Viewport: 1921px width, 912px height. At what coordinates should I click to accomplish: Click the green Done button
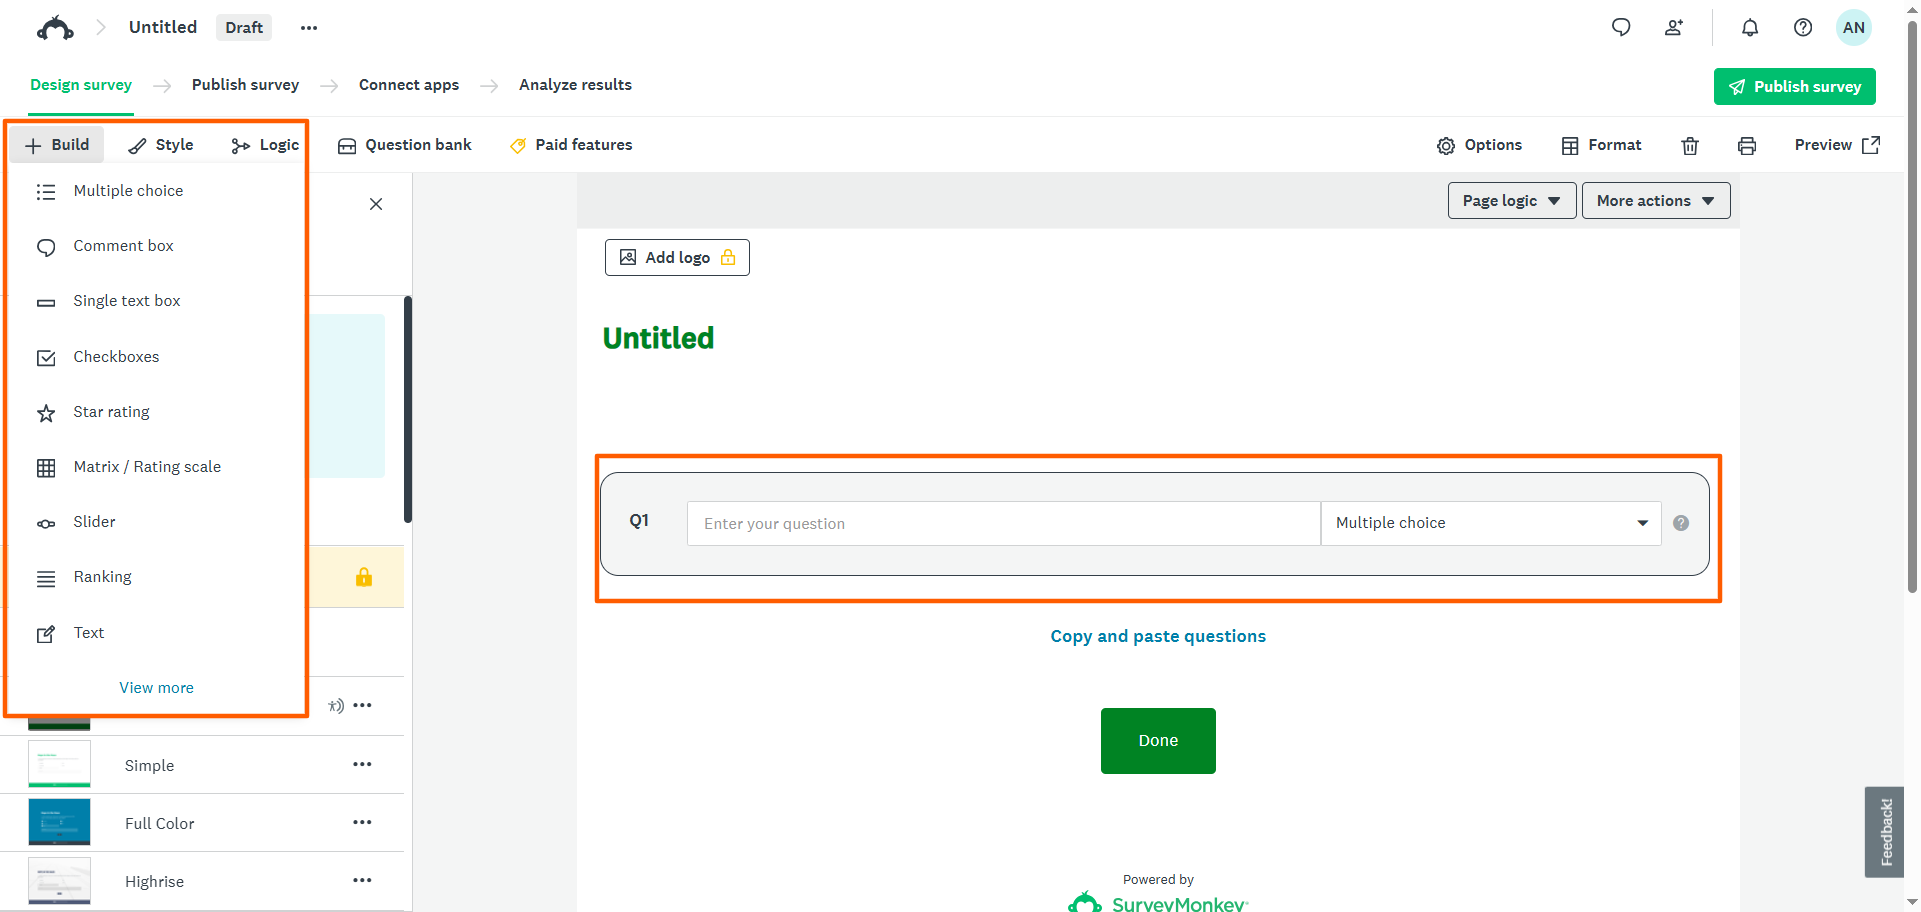point(1158,741)
